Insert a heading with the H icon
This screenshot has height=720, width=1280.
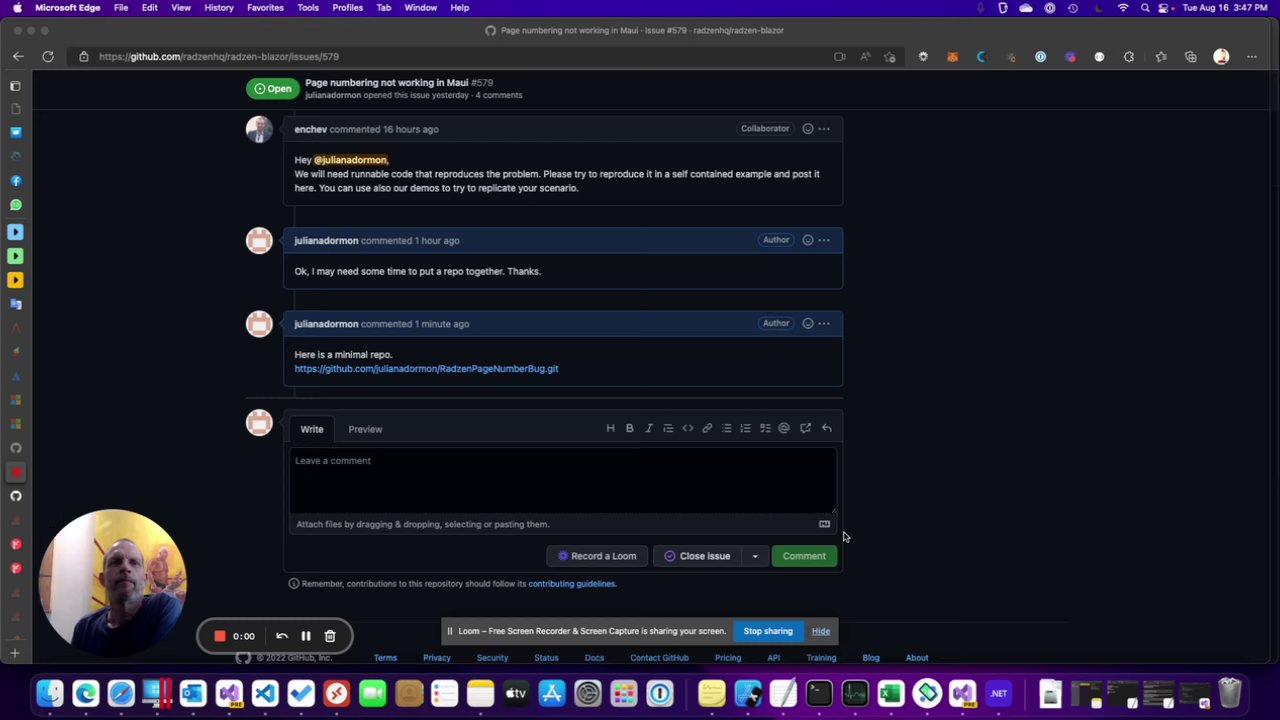tap(610, 428)
